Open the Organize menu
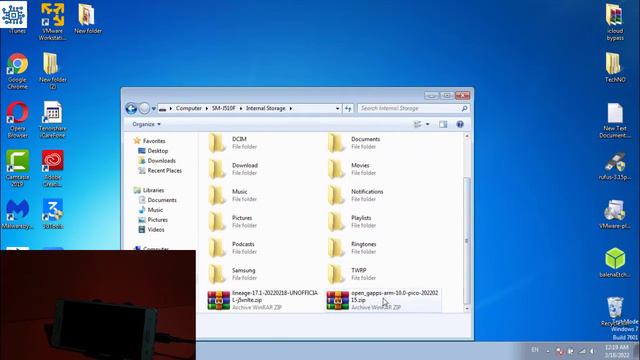The image size is (640, 360). [x=146, y=124]
